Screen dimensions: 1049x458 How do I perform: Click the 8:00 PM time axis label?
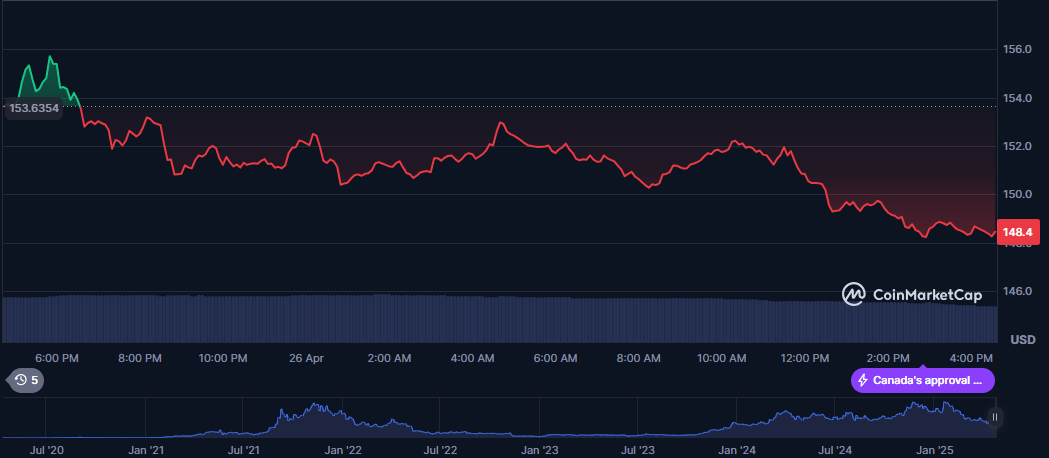[x=140, y=358]
